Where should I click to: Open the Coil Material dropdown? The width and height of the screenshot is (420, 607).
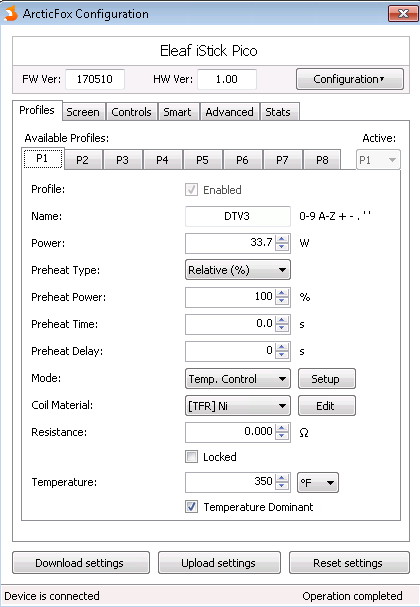click(x=238, y=406)
